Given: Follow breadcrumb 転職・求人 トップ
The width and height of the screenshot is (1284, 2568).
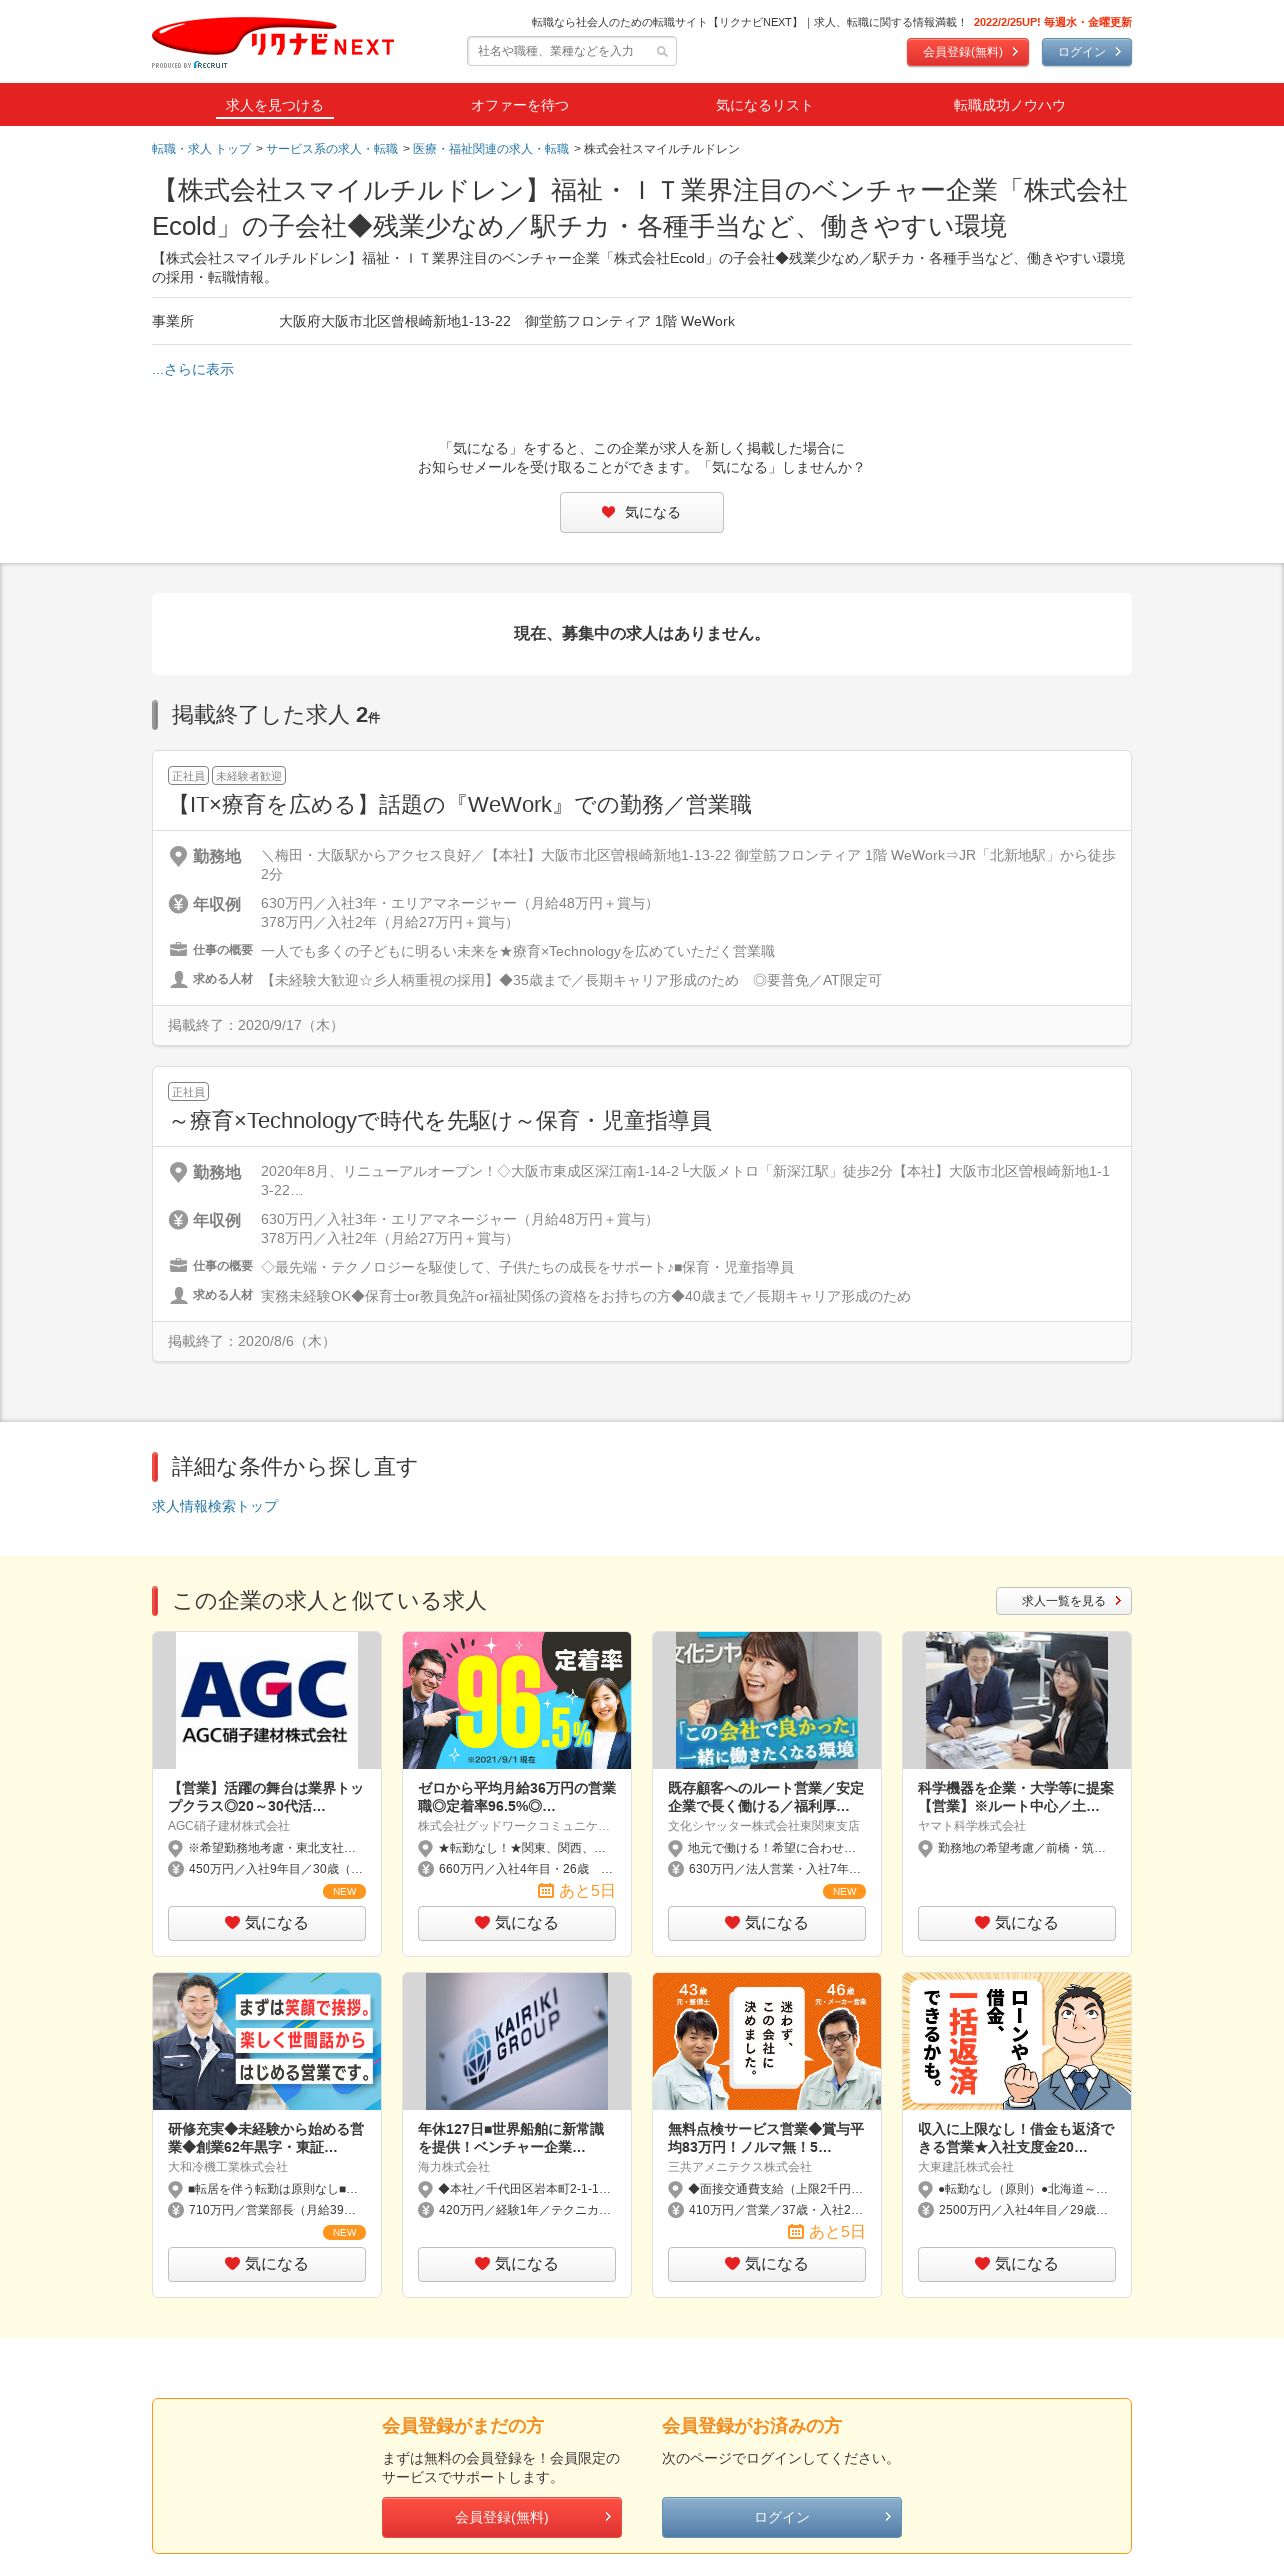Looking at the screenshot, I should point(201,149).
